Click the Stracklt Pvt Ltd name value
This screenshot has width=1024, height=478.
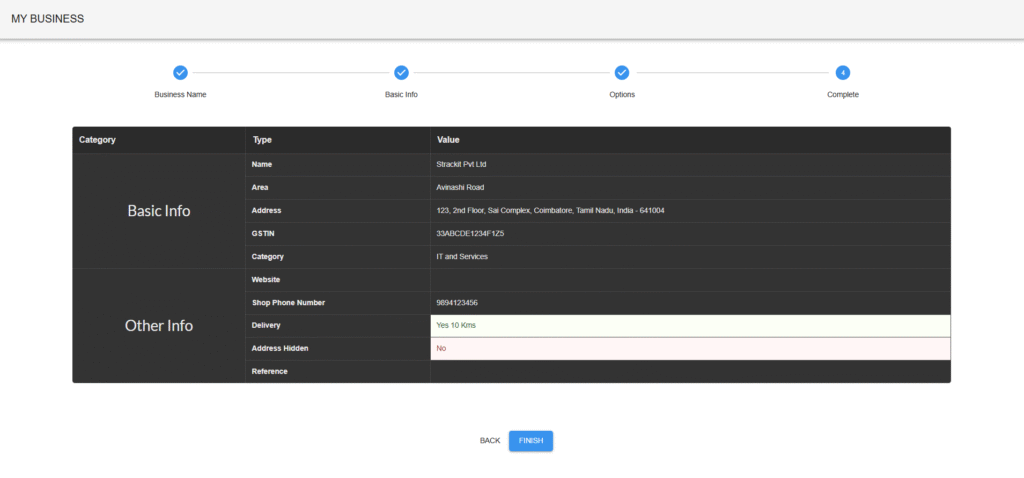point(461,164)
